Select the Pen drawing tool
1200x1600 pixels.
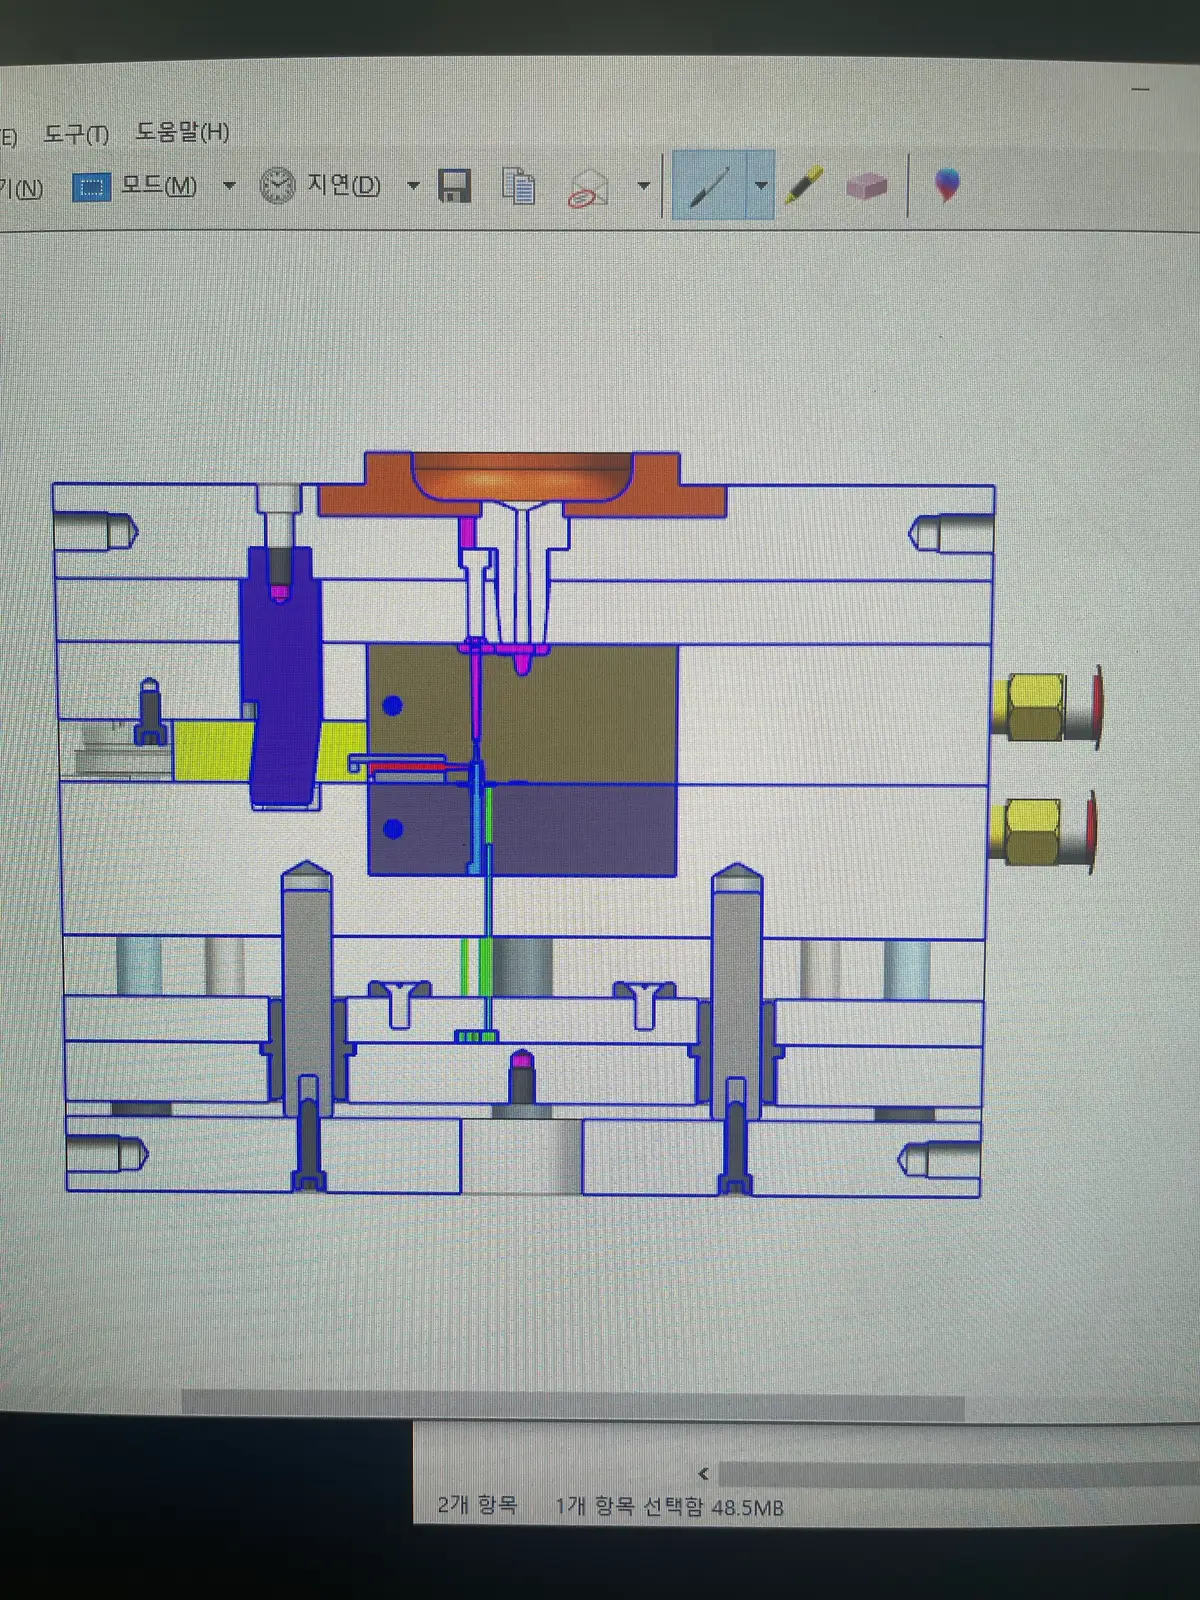tap(709, 186)
